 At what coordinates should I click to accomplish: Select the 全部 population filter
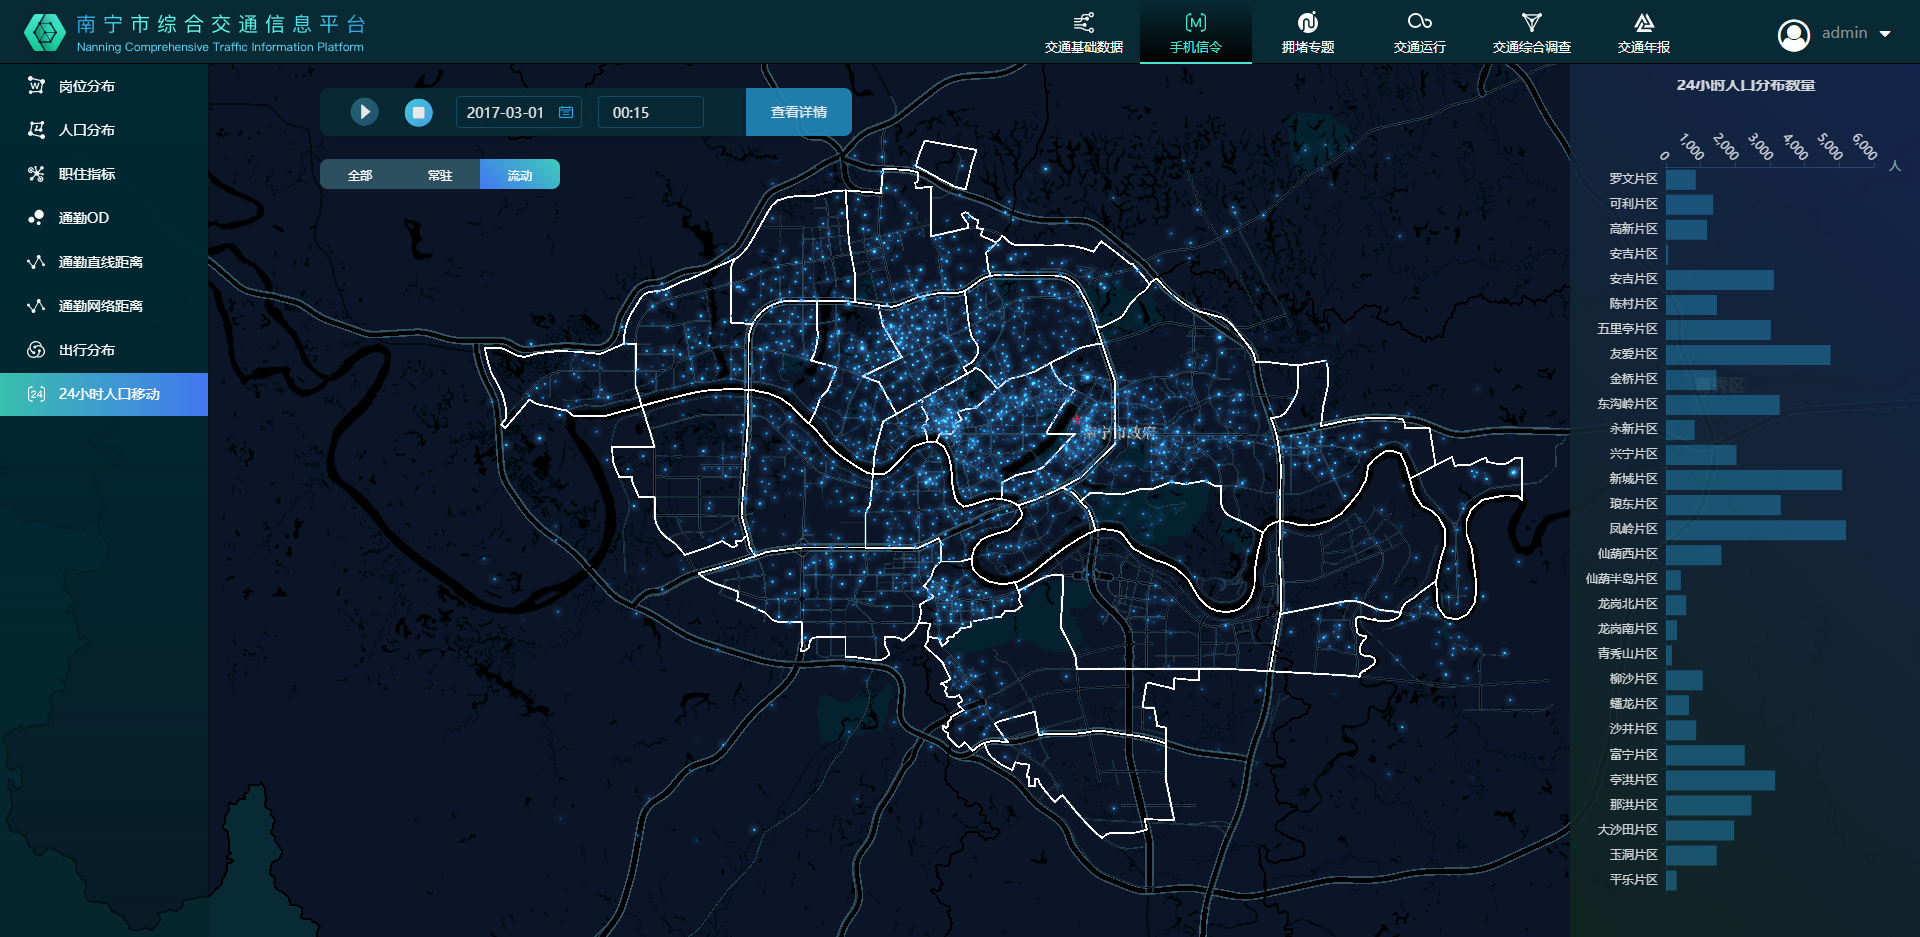(360, 175)
